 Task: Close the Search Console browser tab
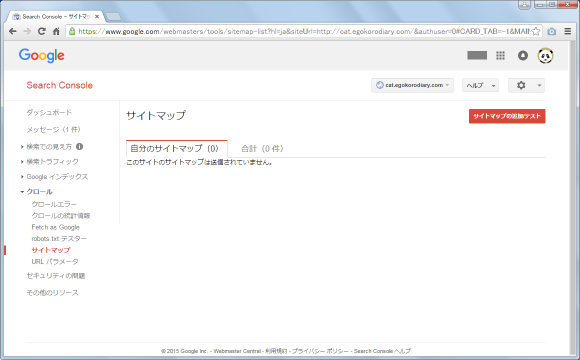(97, 17)
